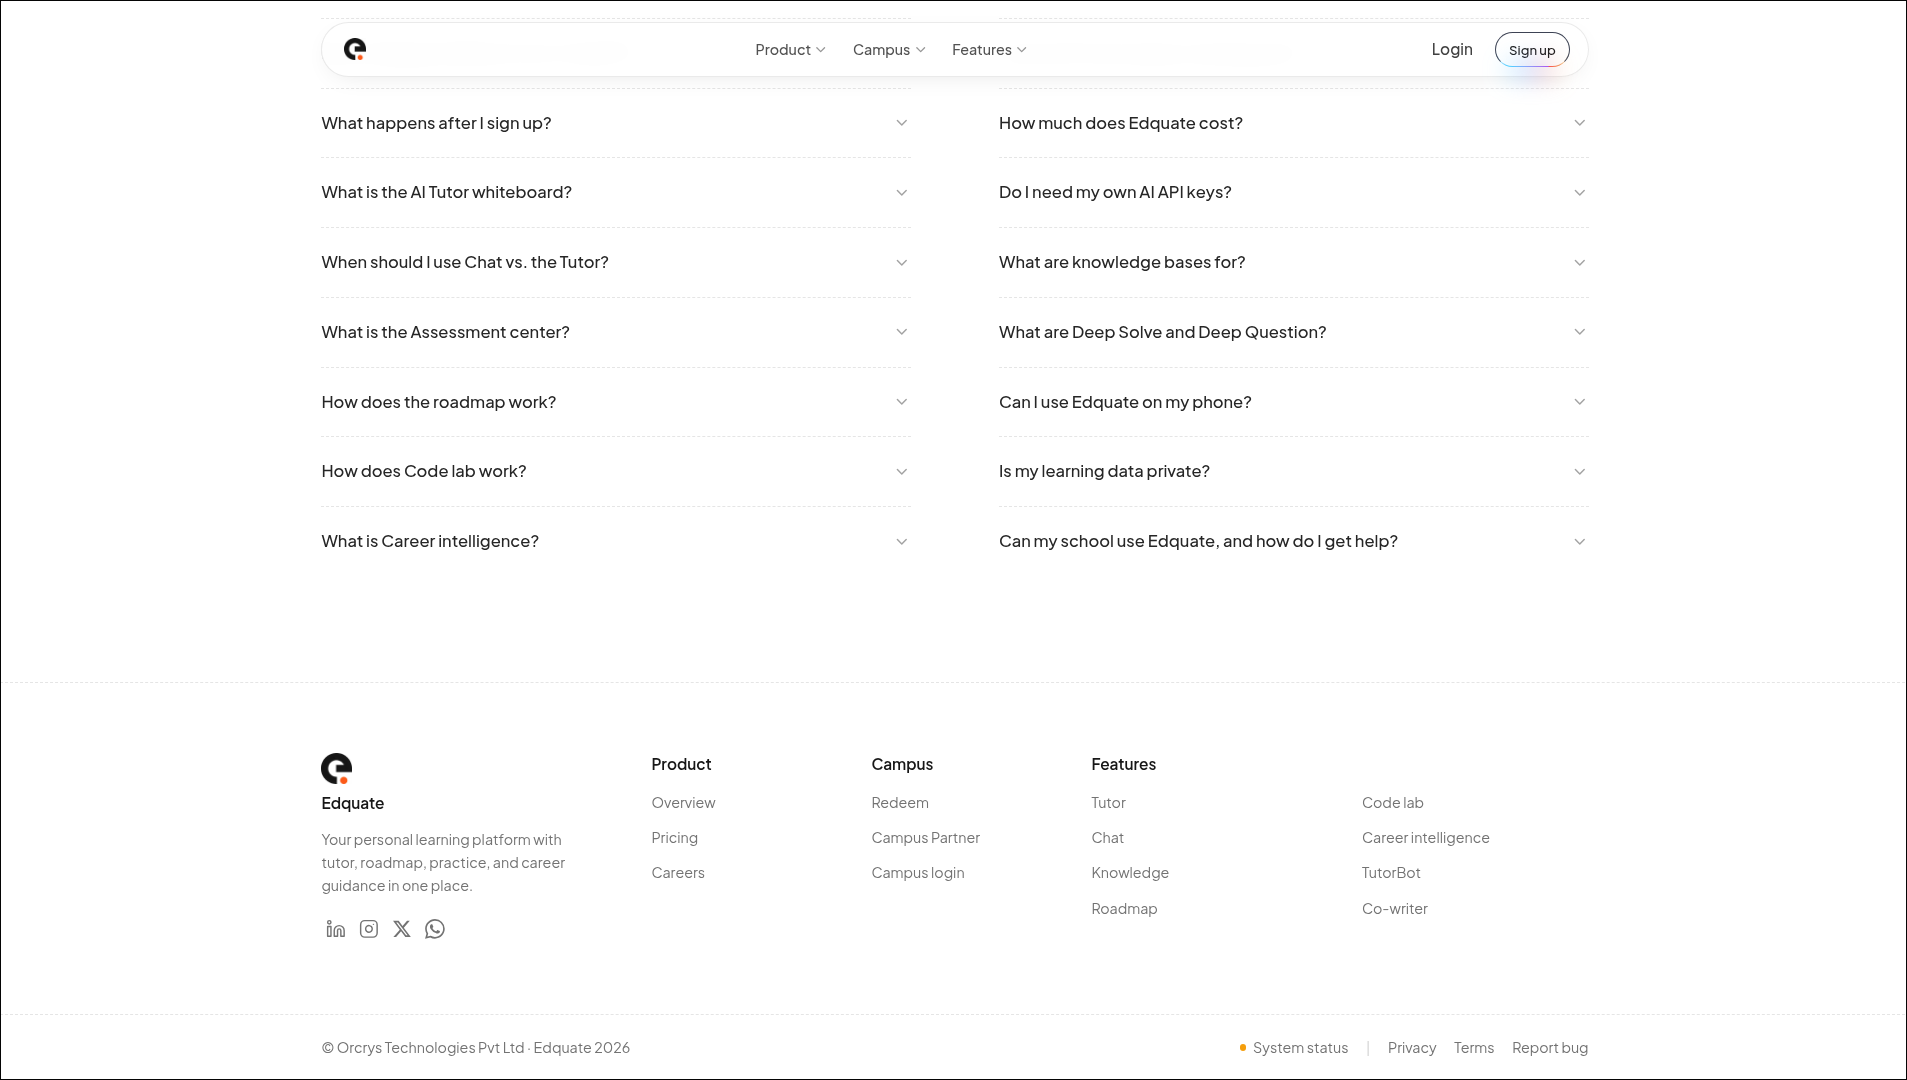Viewport: 1907px width, 1080px height.
Task: Click the "Your personal learning platform" footer description
Action: [443, 863]
